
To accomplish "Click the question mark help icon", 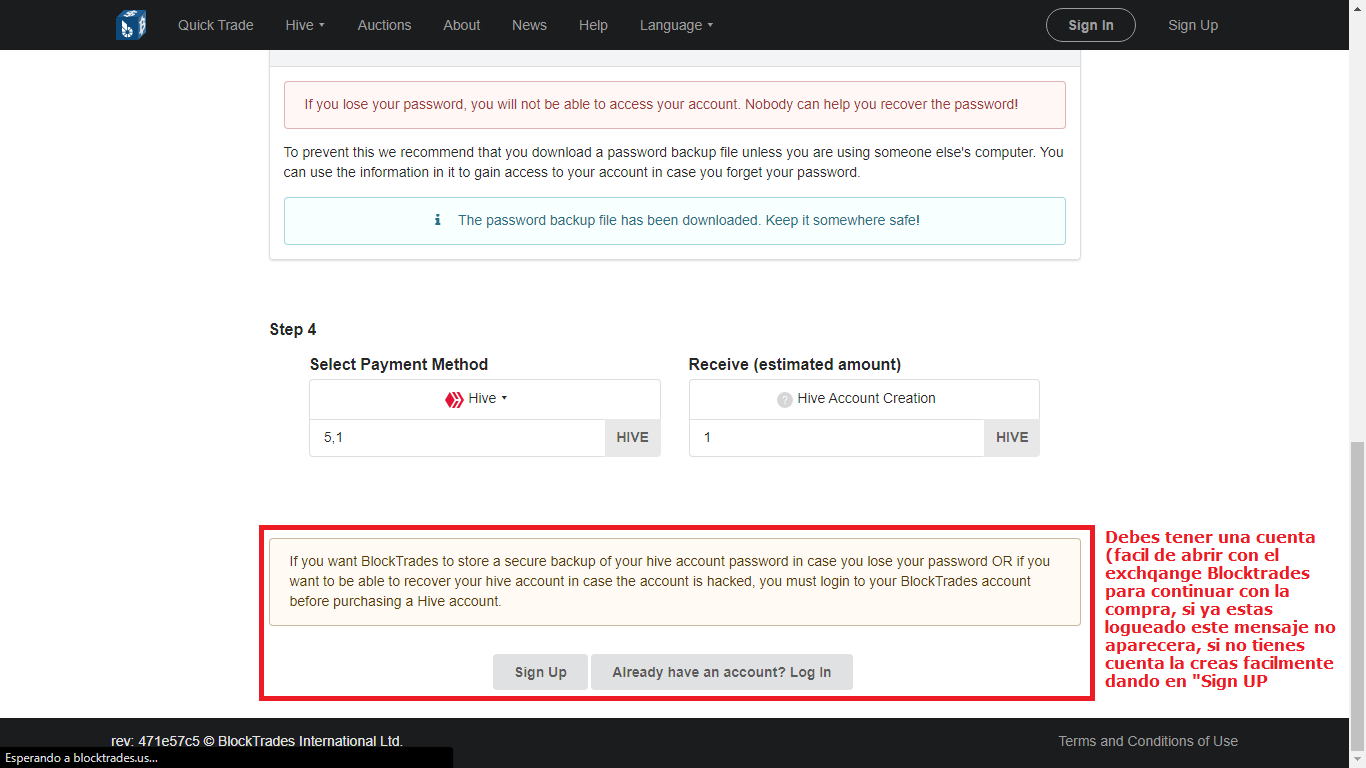I will coord(785,399).
